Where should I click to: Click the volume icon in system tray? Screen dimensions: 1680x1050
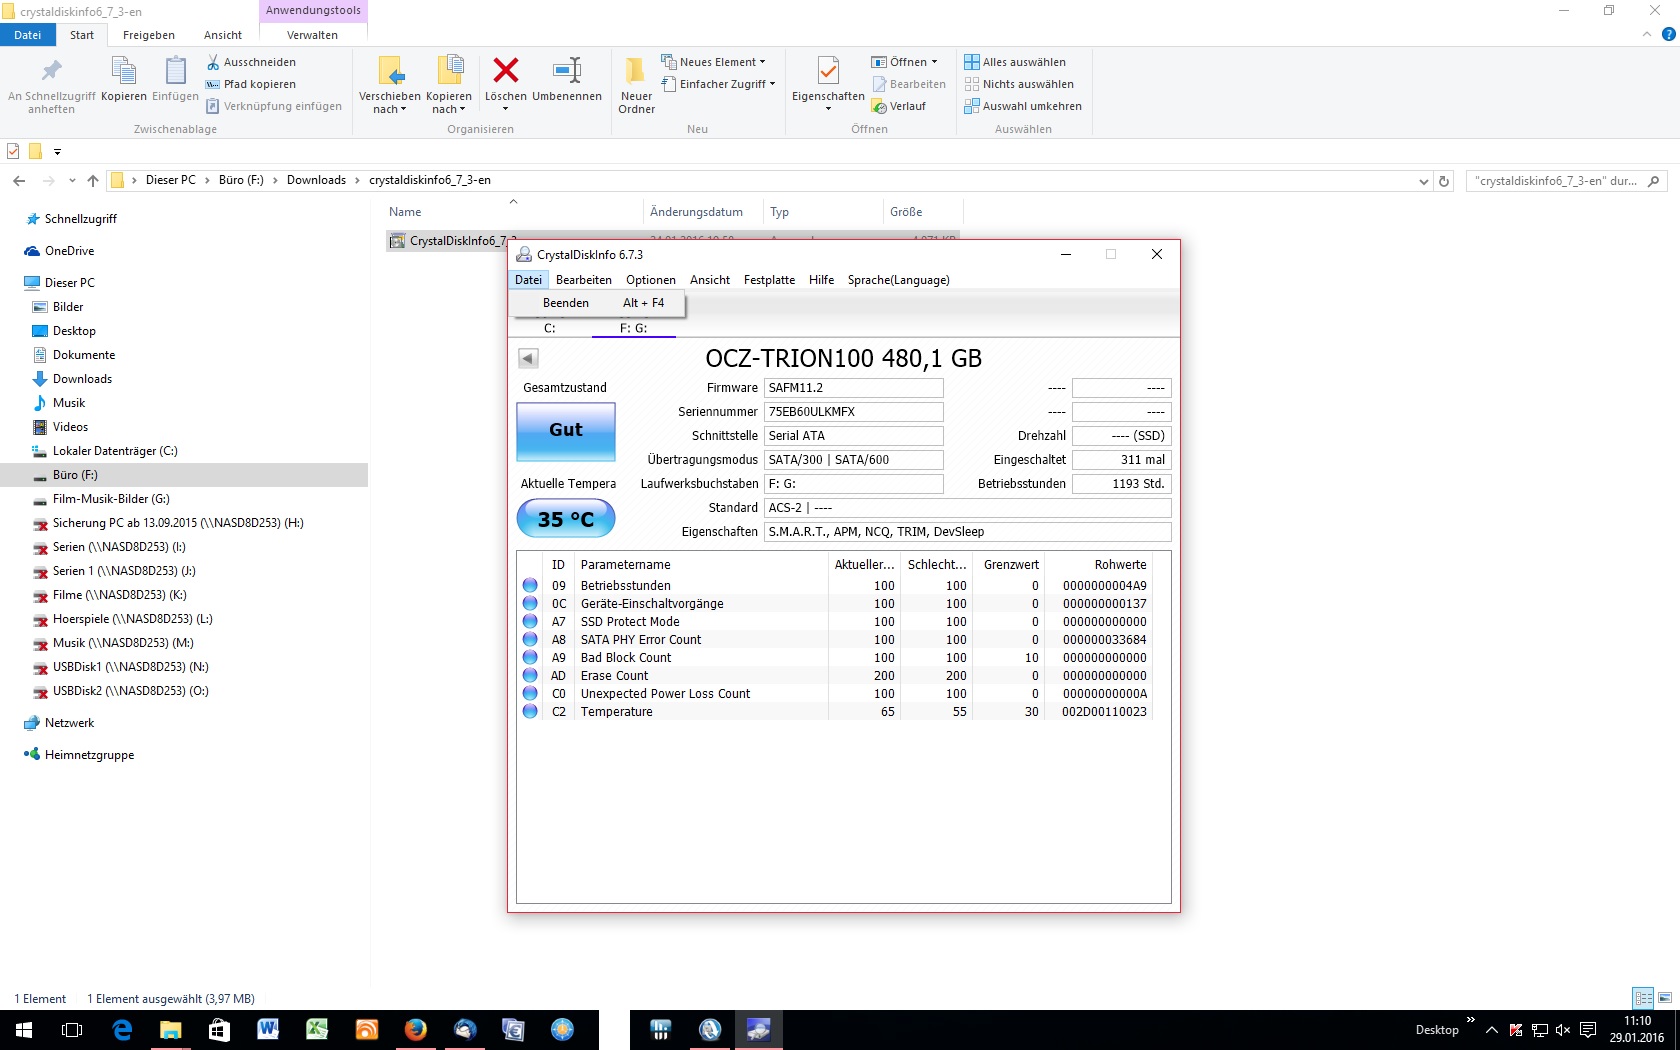point(1563,1030)
